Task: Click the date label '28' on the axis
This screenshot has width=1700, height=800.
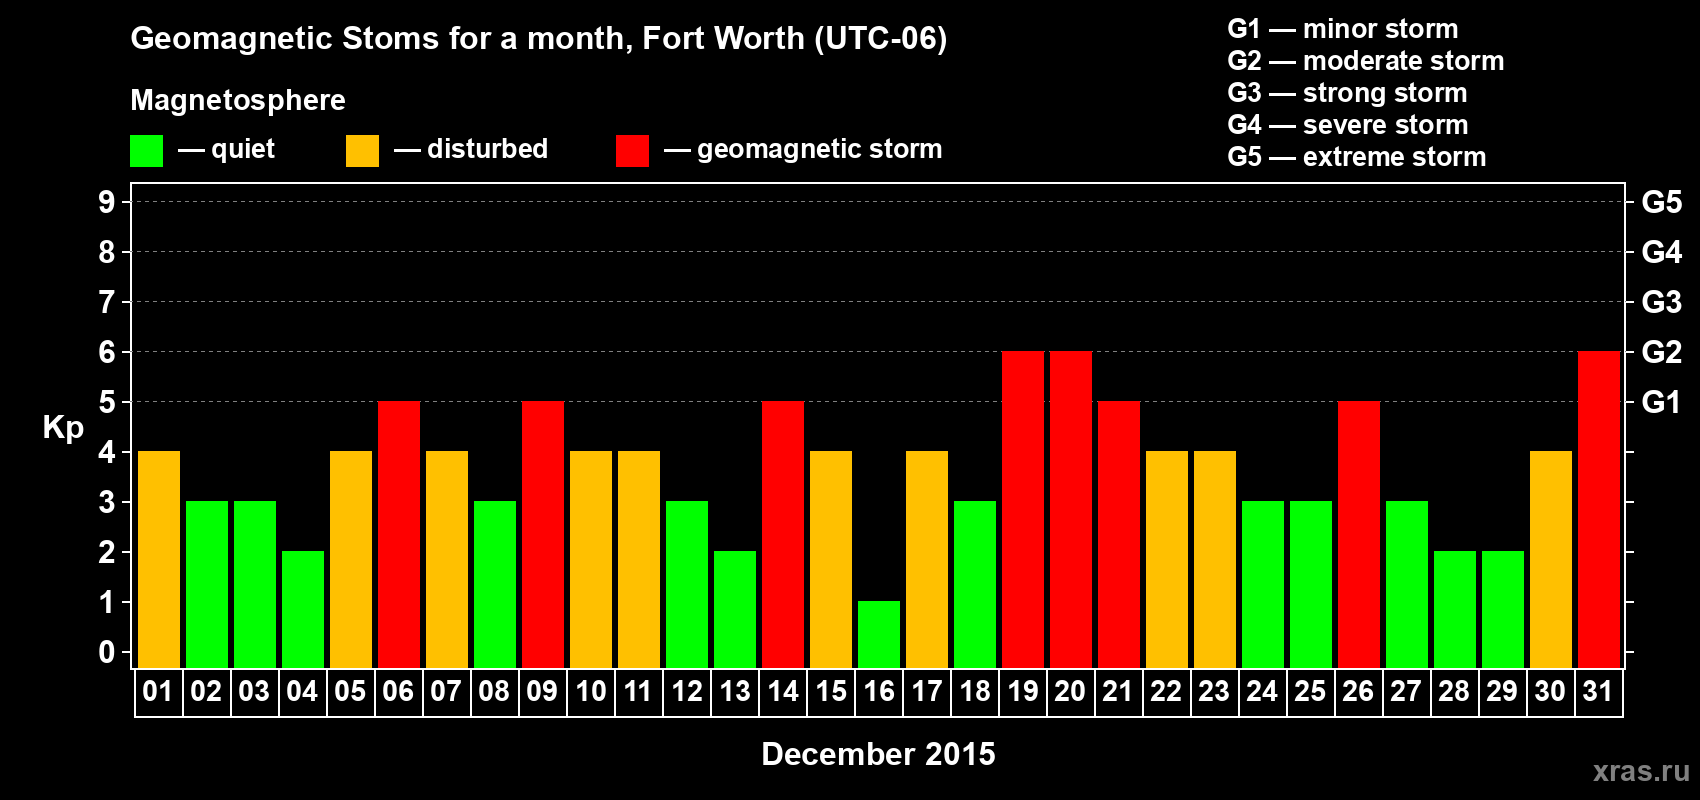Action: [1454, 692]
